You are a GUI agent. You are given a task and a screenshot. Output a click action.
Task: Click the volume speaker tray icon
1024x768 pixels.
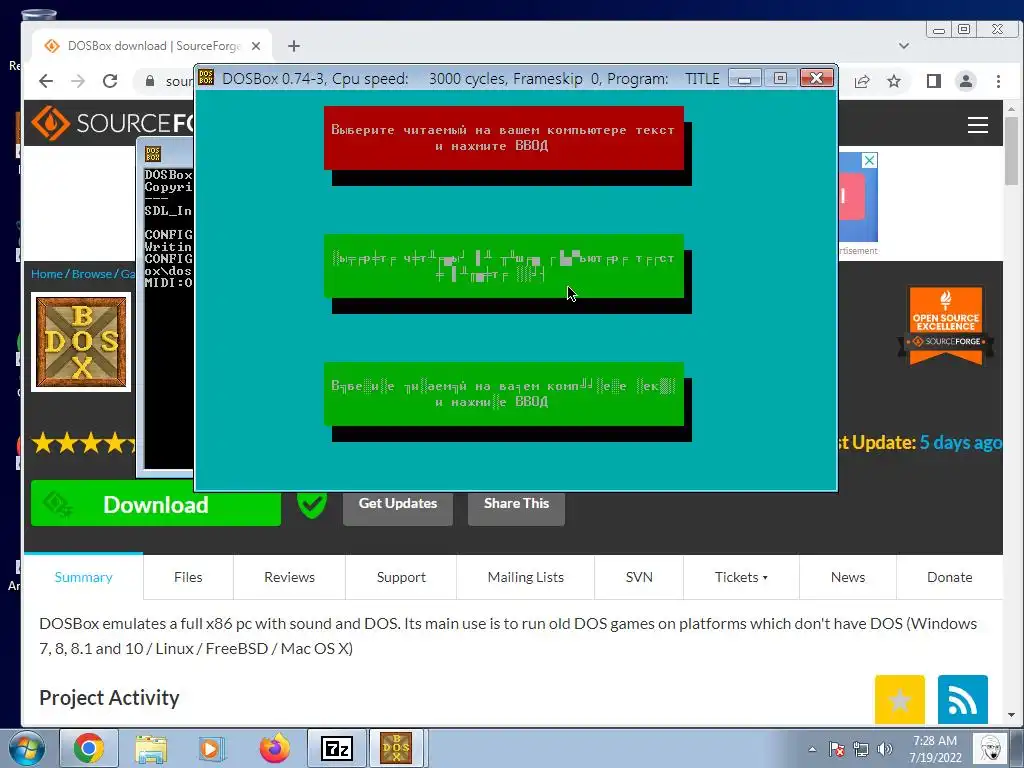885,749
